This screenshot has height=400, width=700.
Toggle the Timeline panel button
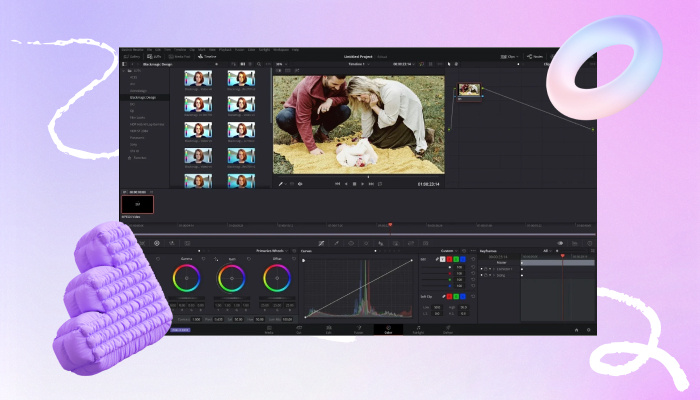click(207, 56)
